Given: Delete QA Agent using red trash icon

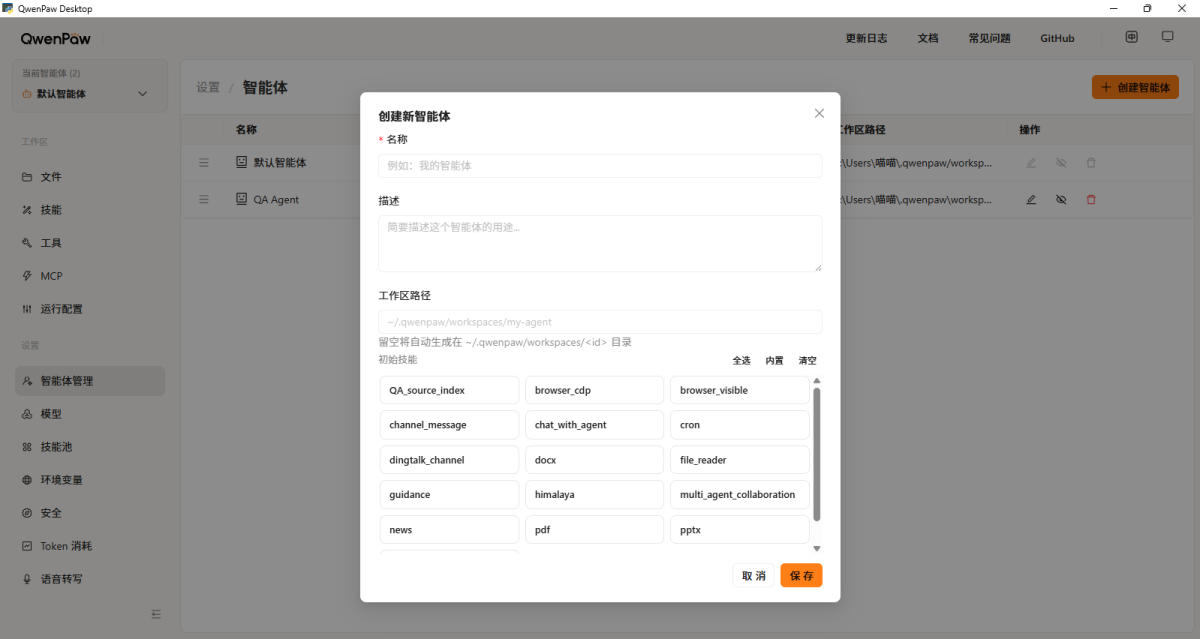Looking at the screenshot, I should point(1091,199).
